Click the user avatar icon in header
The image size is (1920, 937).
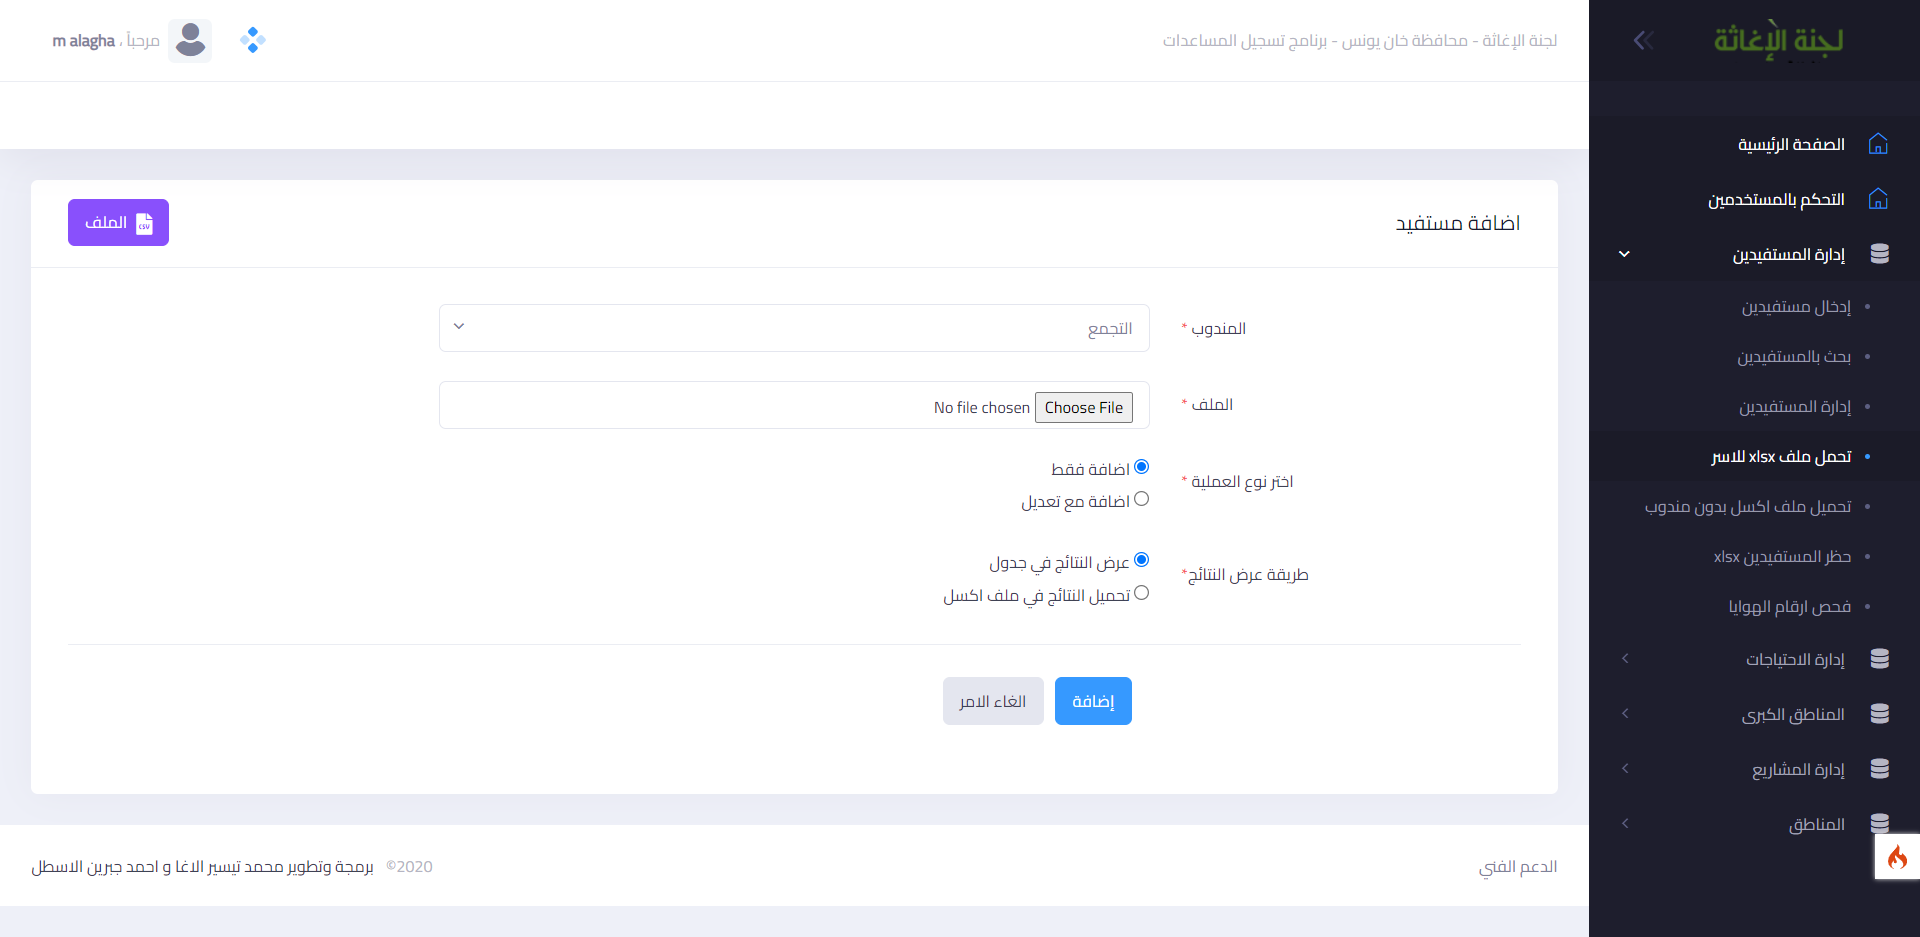(190, 40)
